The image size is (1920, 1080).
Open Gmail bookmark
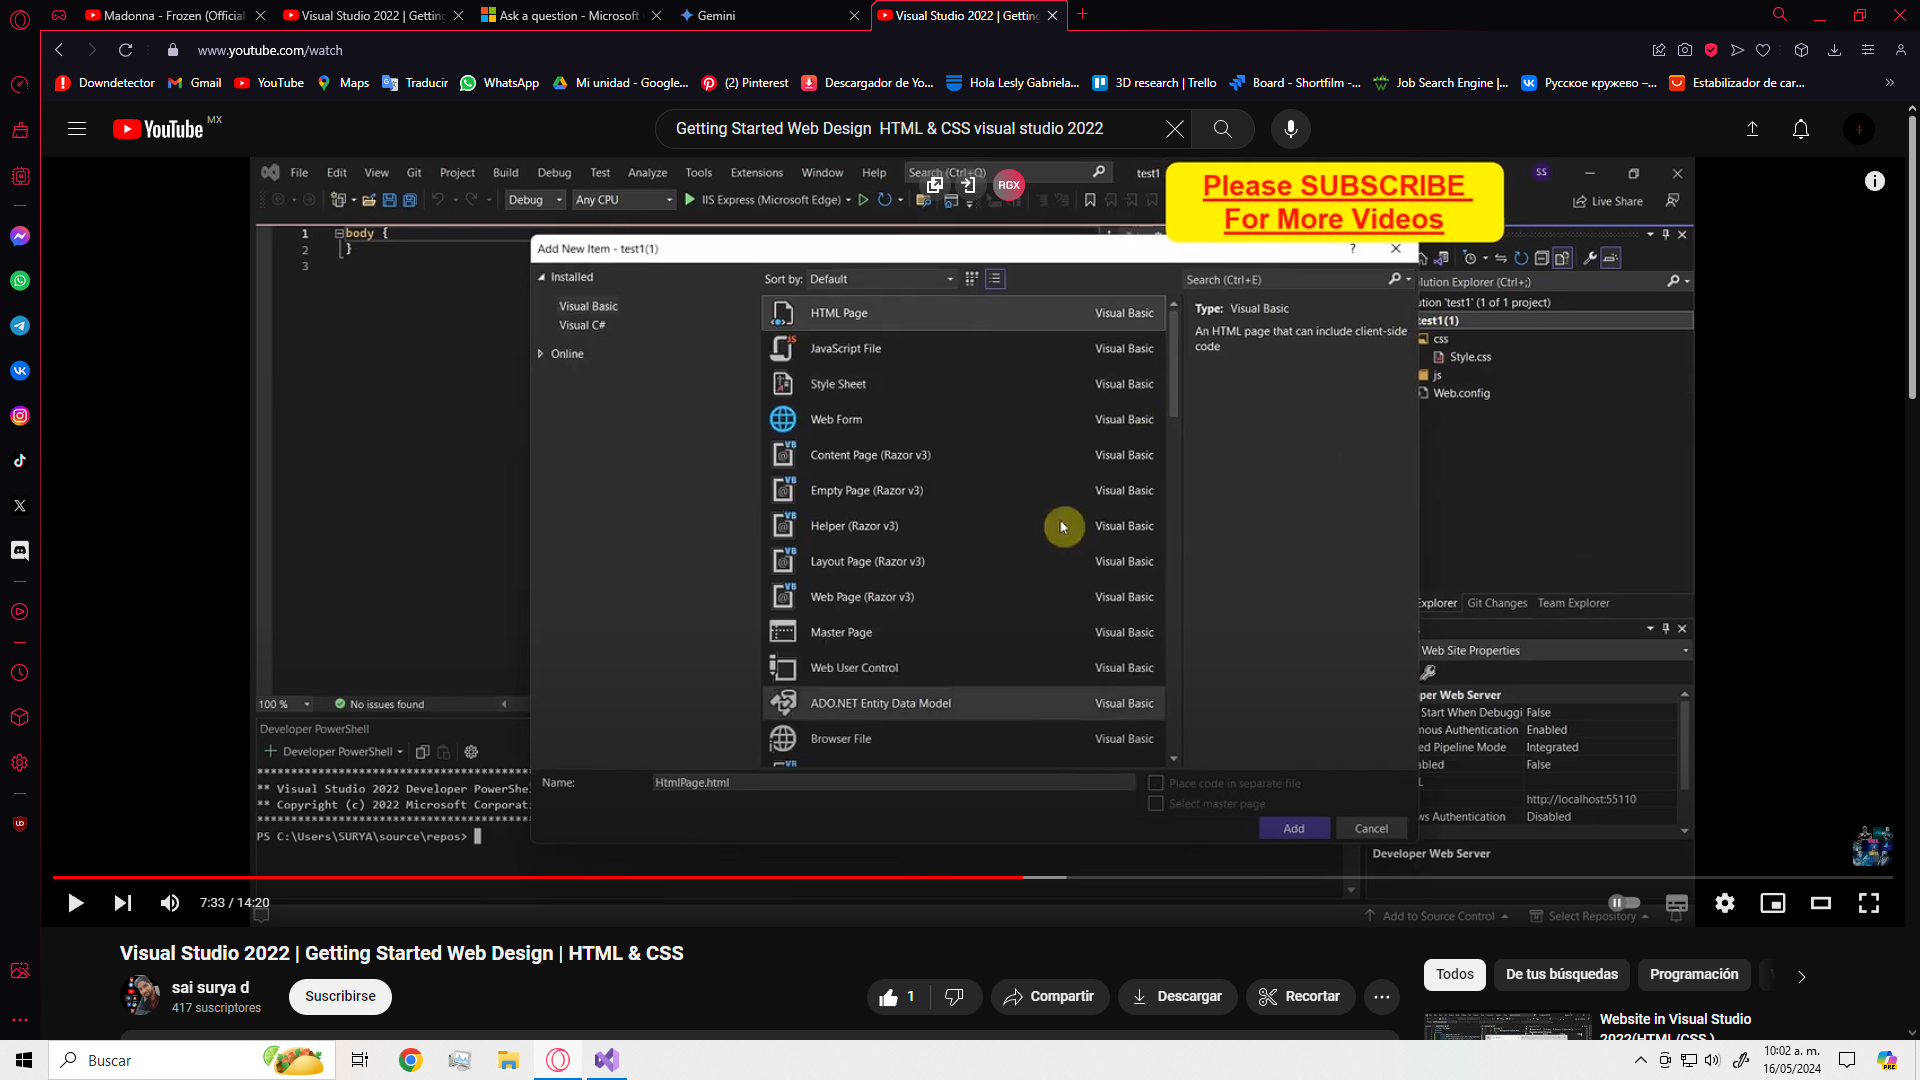pyautogui.click(x=195, y=83)
